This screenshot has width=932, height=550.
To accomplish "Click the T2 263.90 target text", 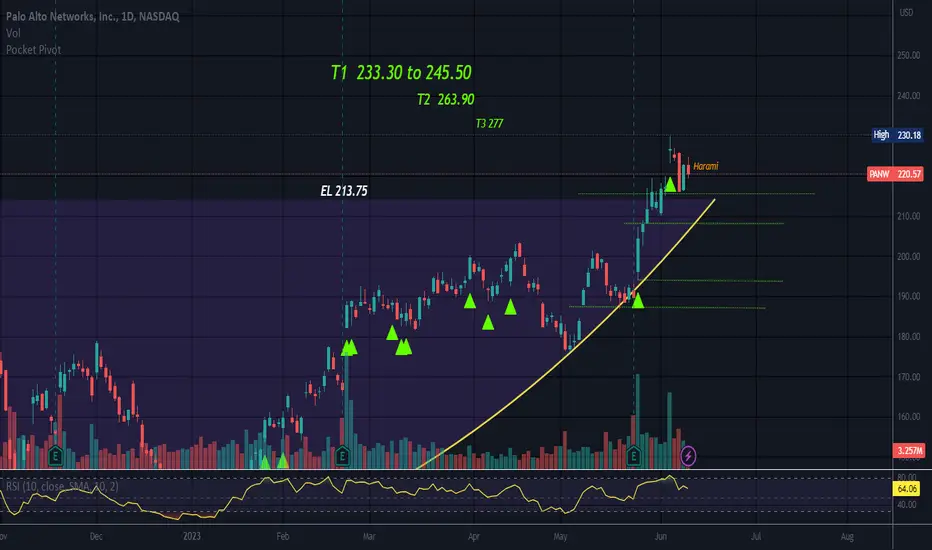I will coord(446,99).
